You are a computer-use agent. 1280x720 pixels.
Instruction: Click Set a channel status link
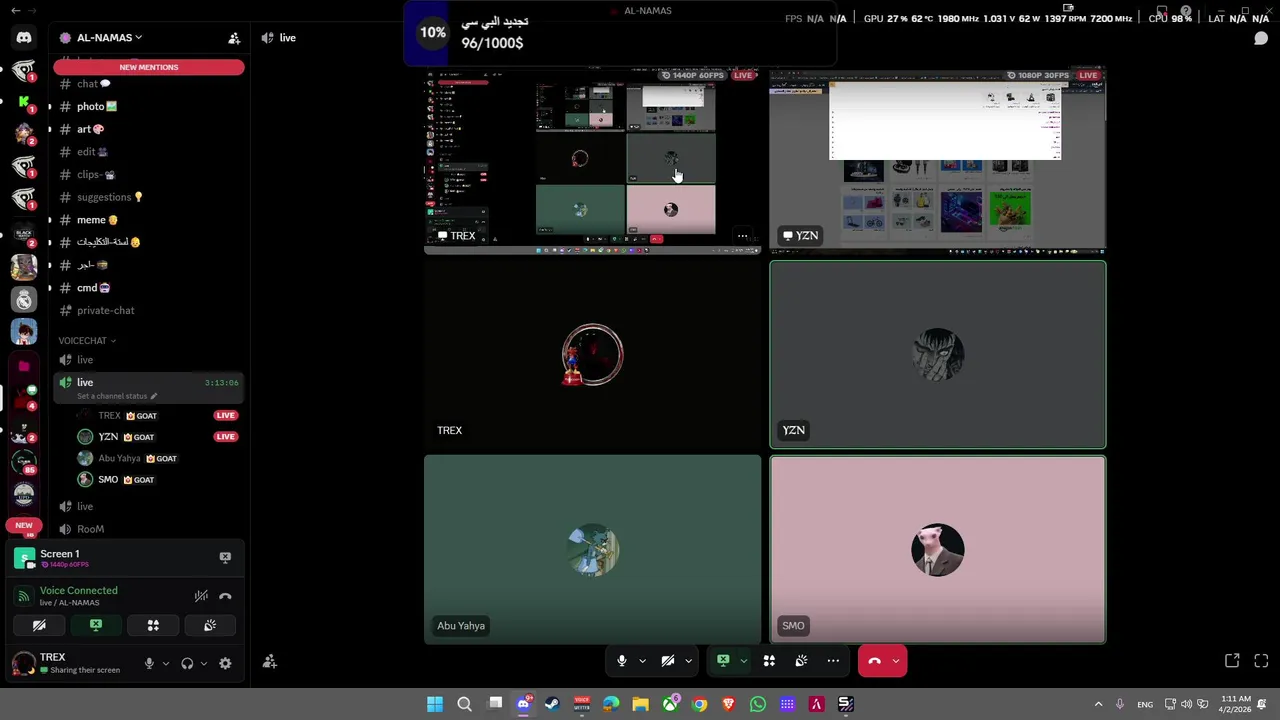point(116,396)
